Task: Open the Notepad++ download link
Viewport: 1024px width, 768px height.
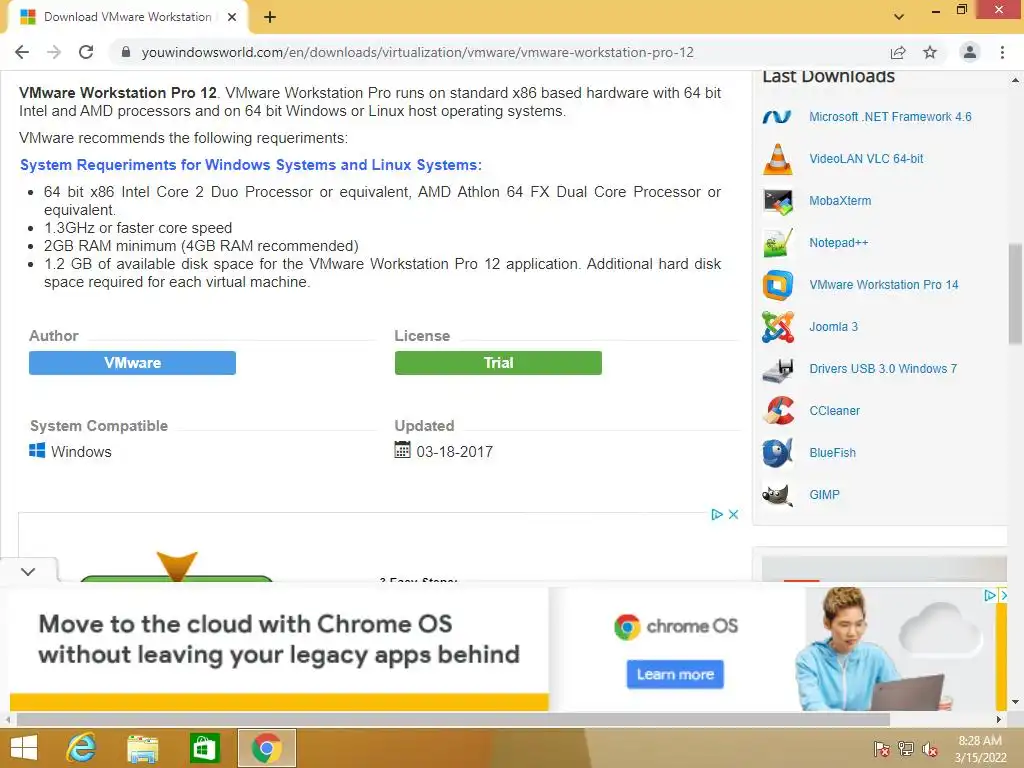Action: pyautogui.click(x=839, y=243)
